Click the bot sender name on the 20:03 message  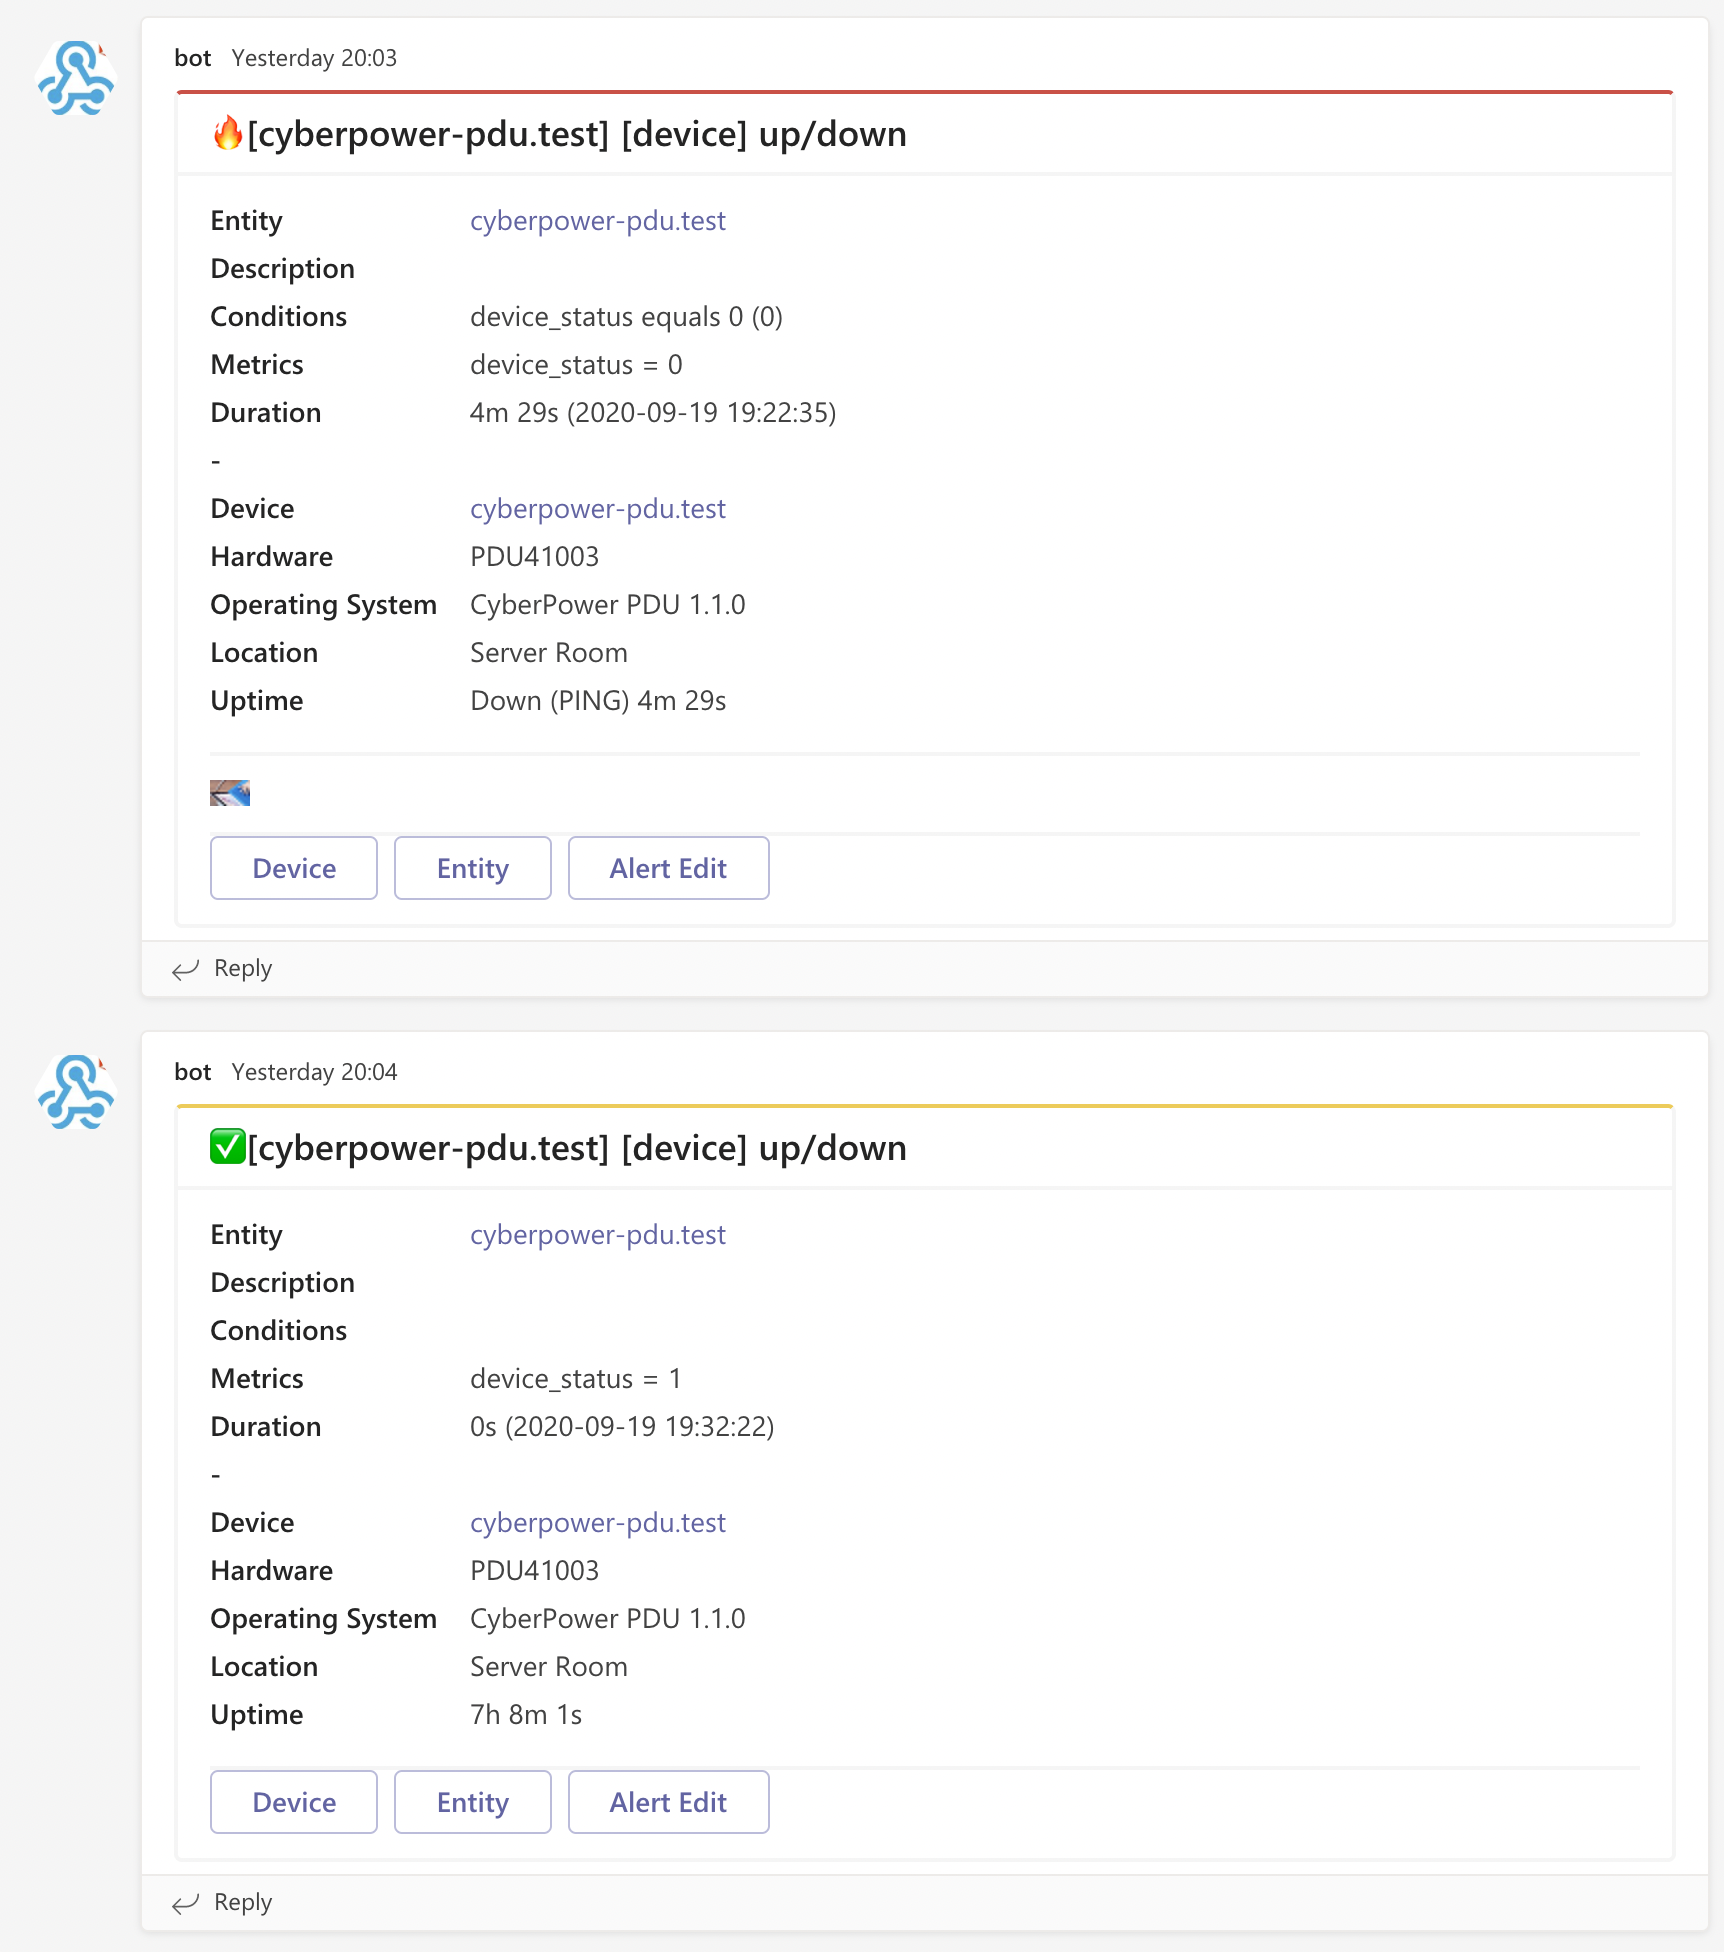click(192, 58)
